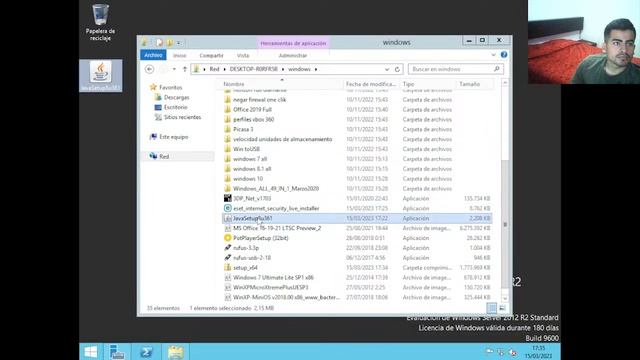
Task: Open Descargas in the navigation pane
Action: [x=176, y=97]
